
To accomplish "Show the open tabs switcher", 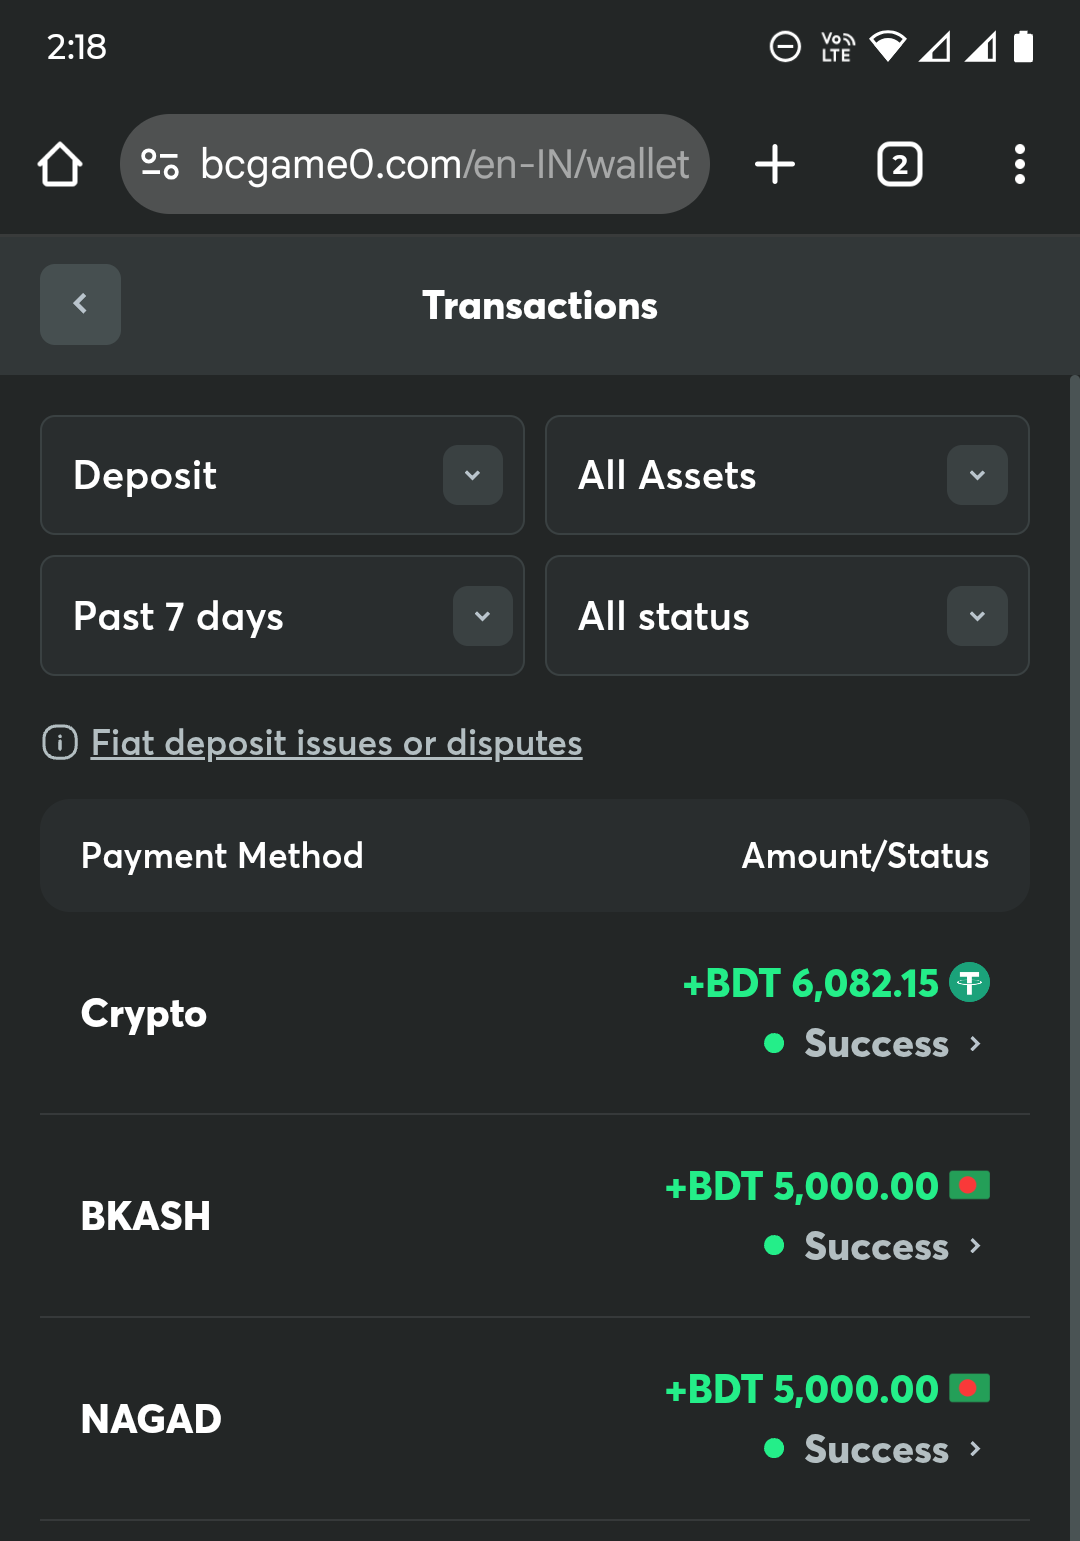I will coord(899,164).
